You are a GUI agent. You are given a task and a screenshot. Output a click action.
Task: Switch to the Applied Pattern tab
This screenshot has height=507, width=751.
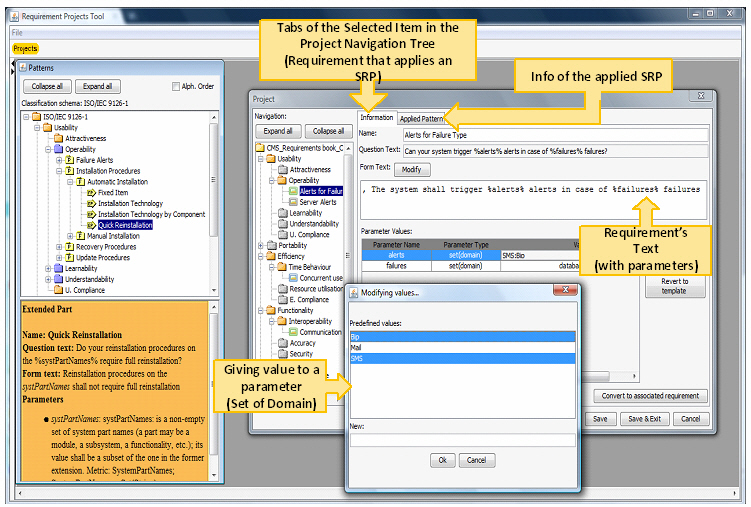(x=422, y=118)
